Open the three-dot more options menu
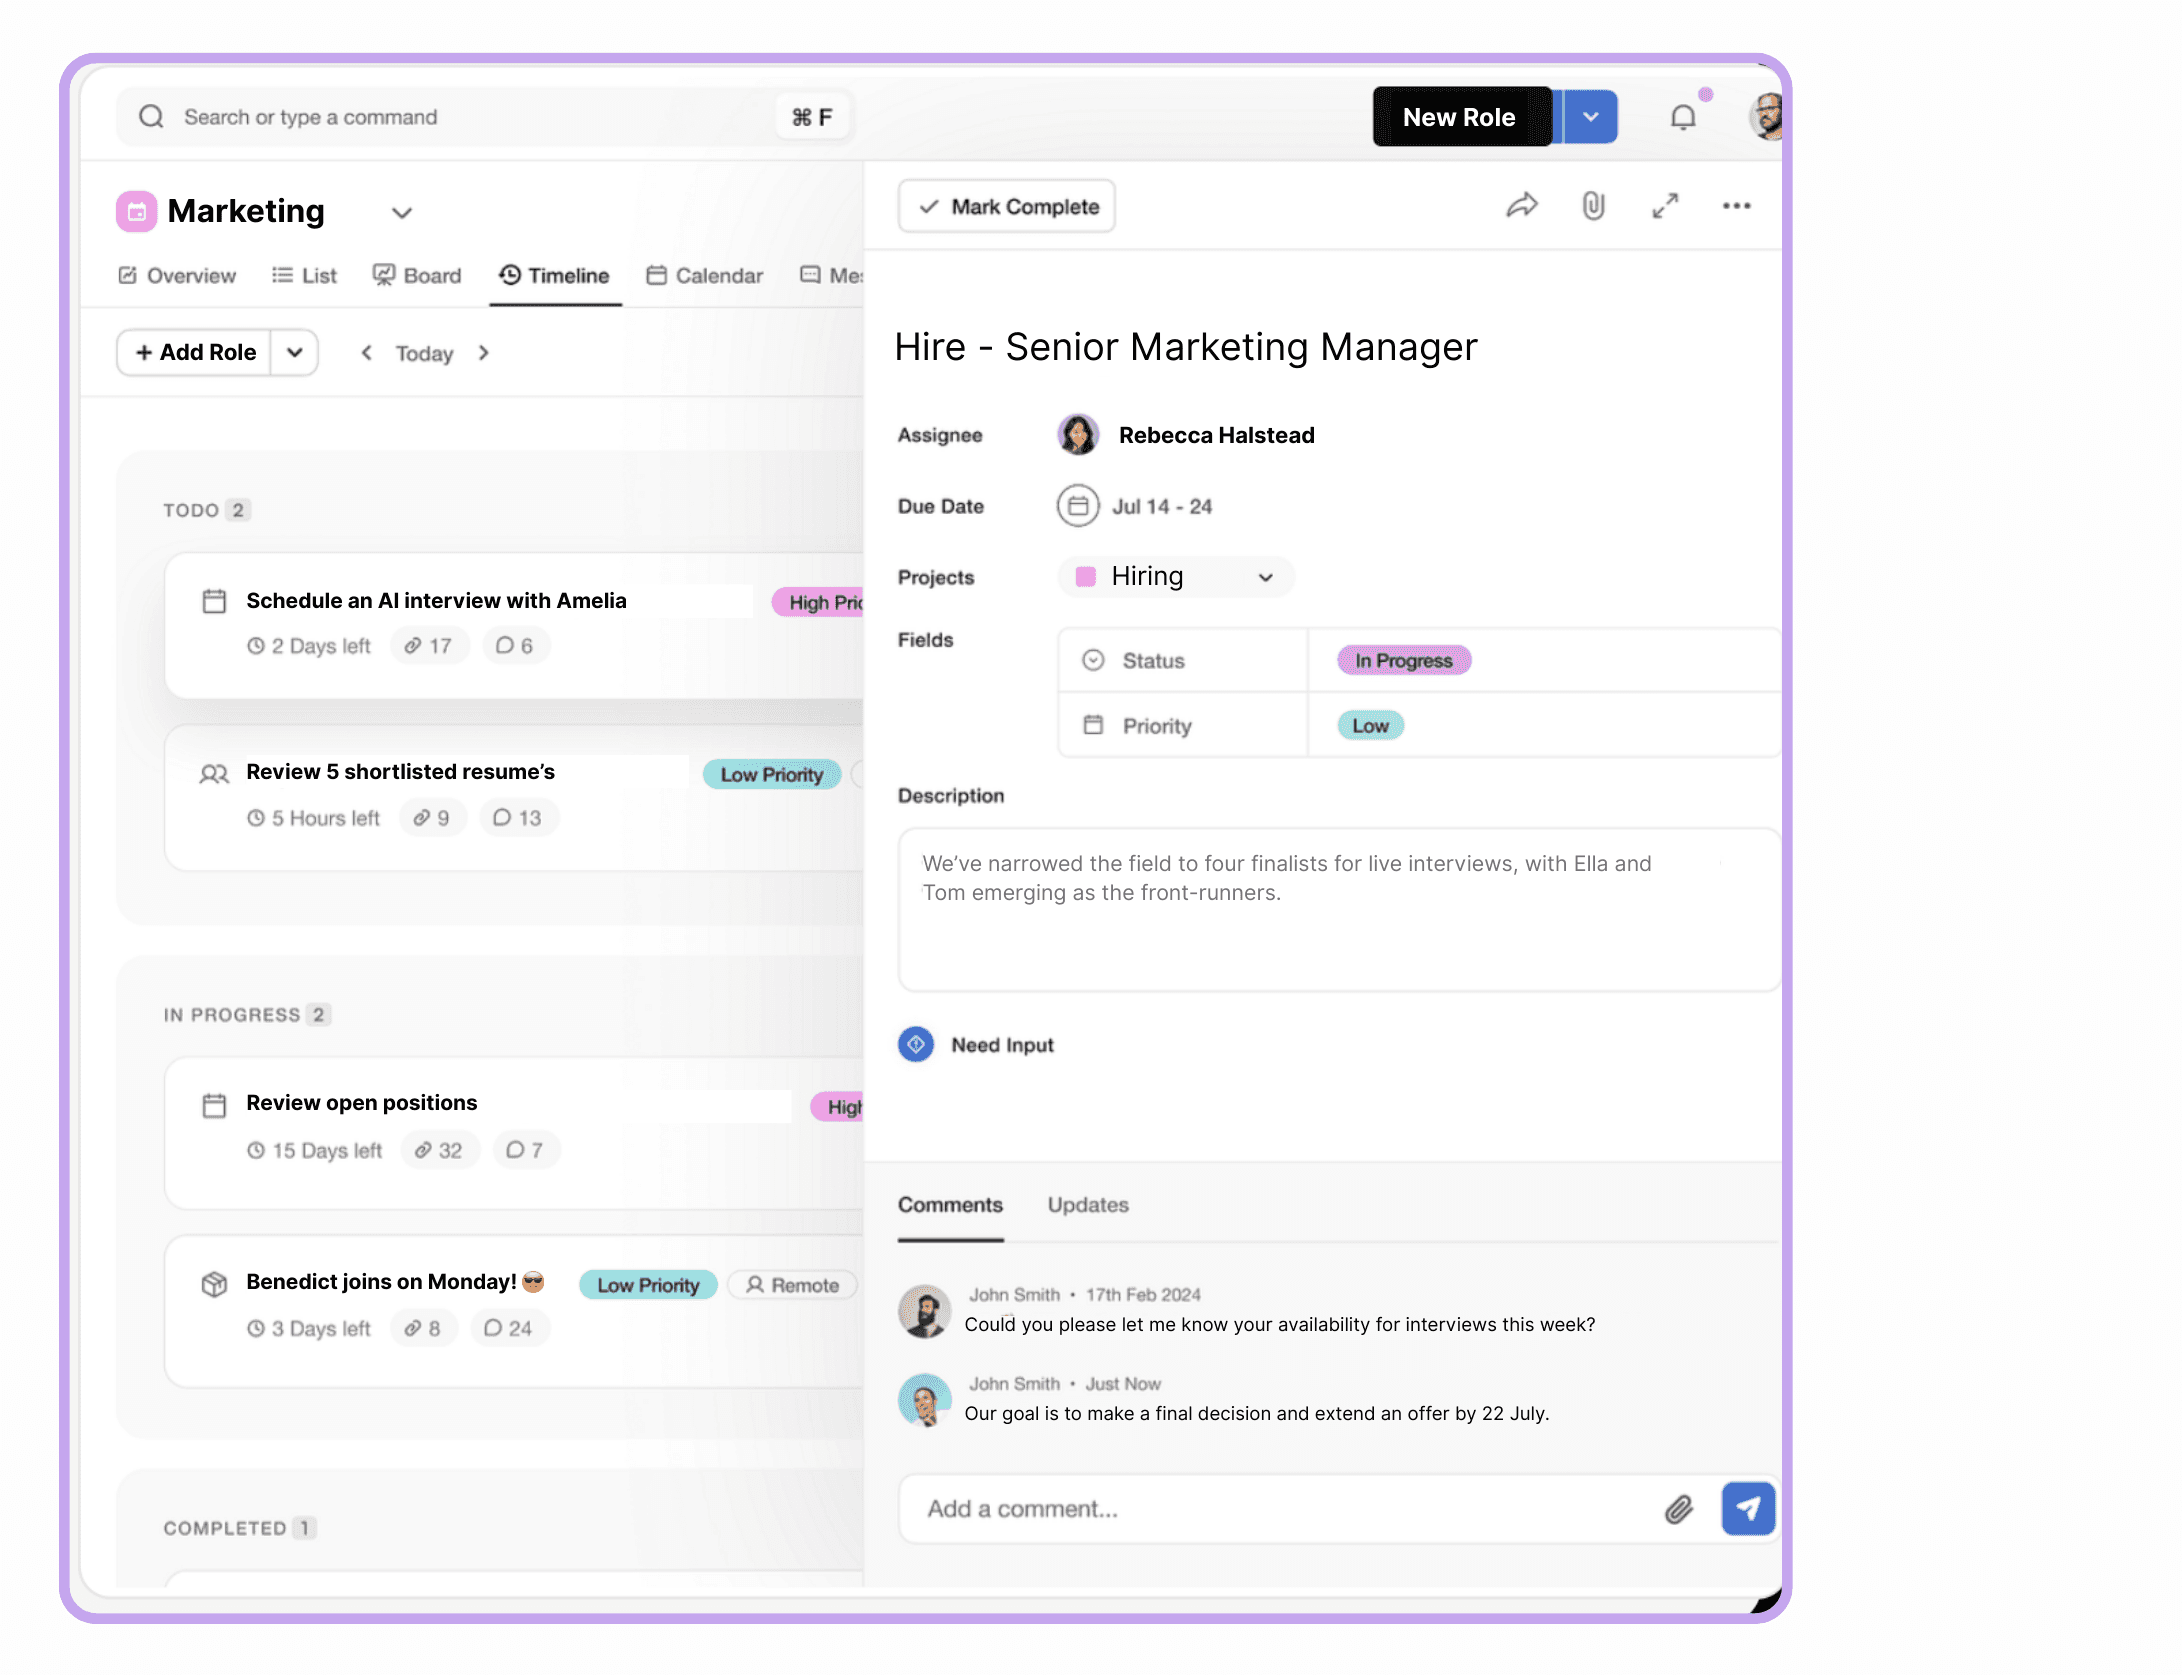 [1736, 206]
